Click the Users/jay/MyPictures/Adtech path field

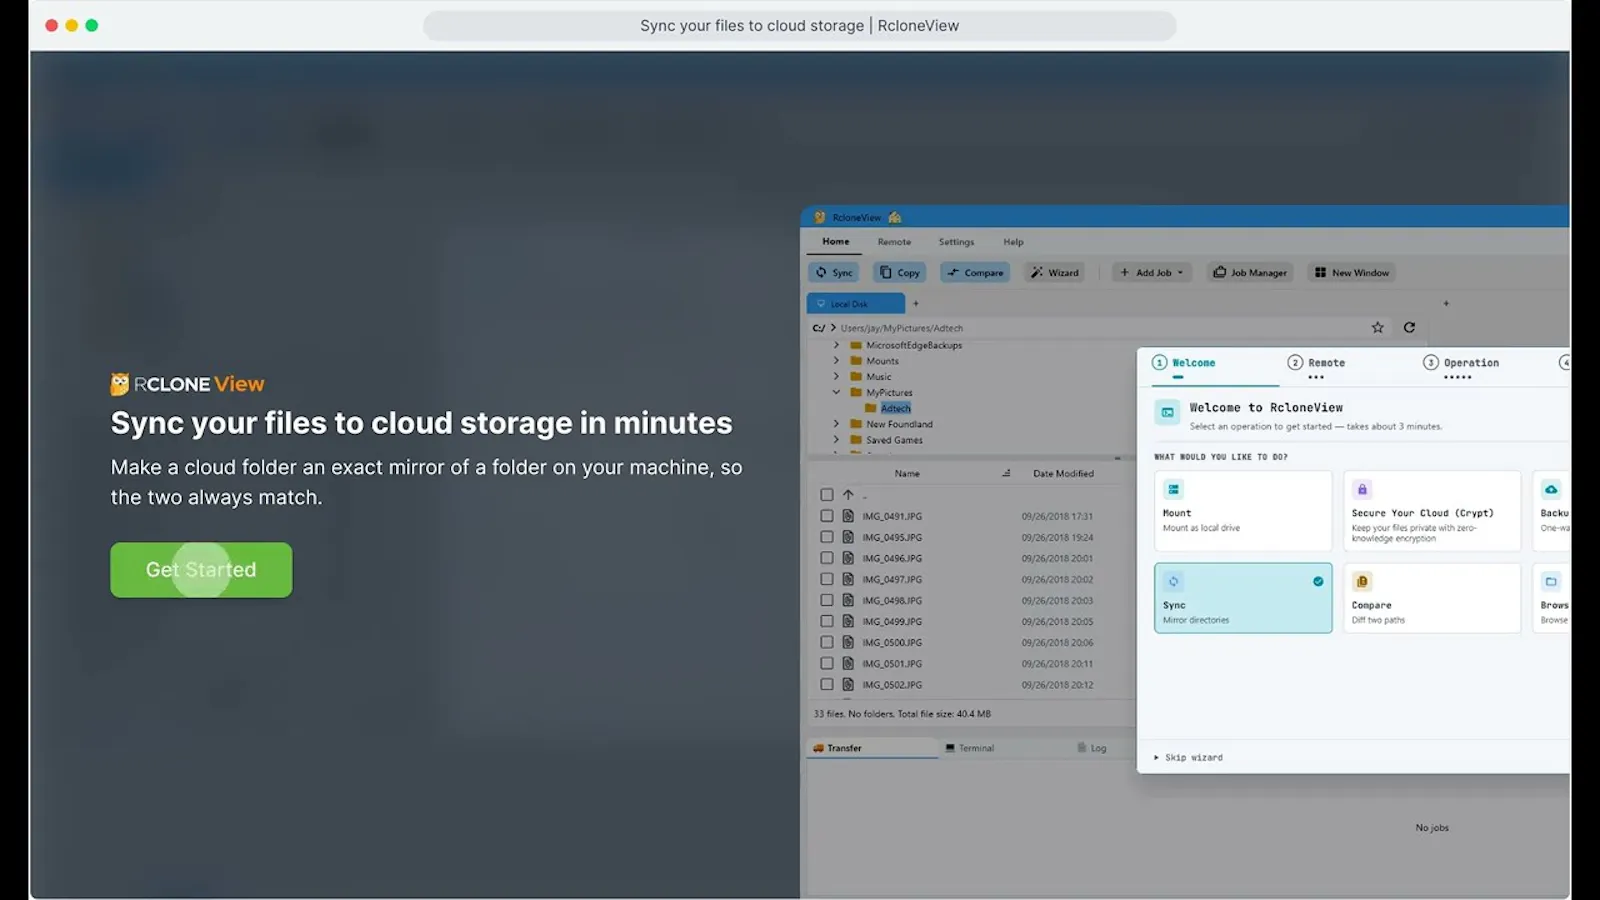(x=902, y=328)
